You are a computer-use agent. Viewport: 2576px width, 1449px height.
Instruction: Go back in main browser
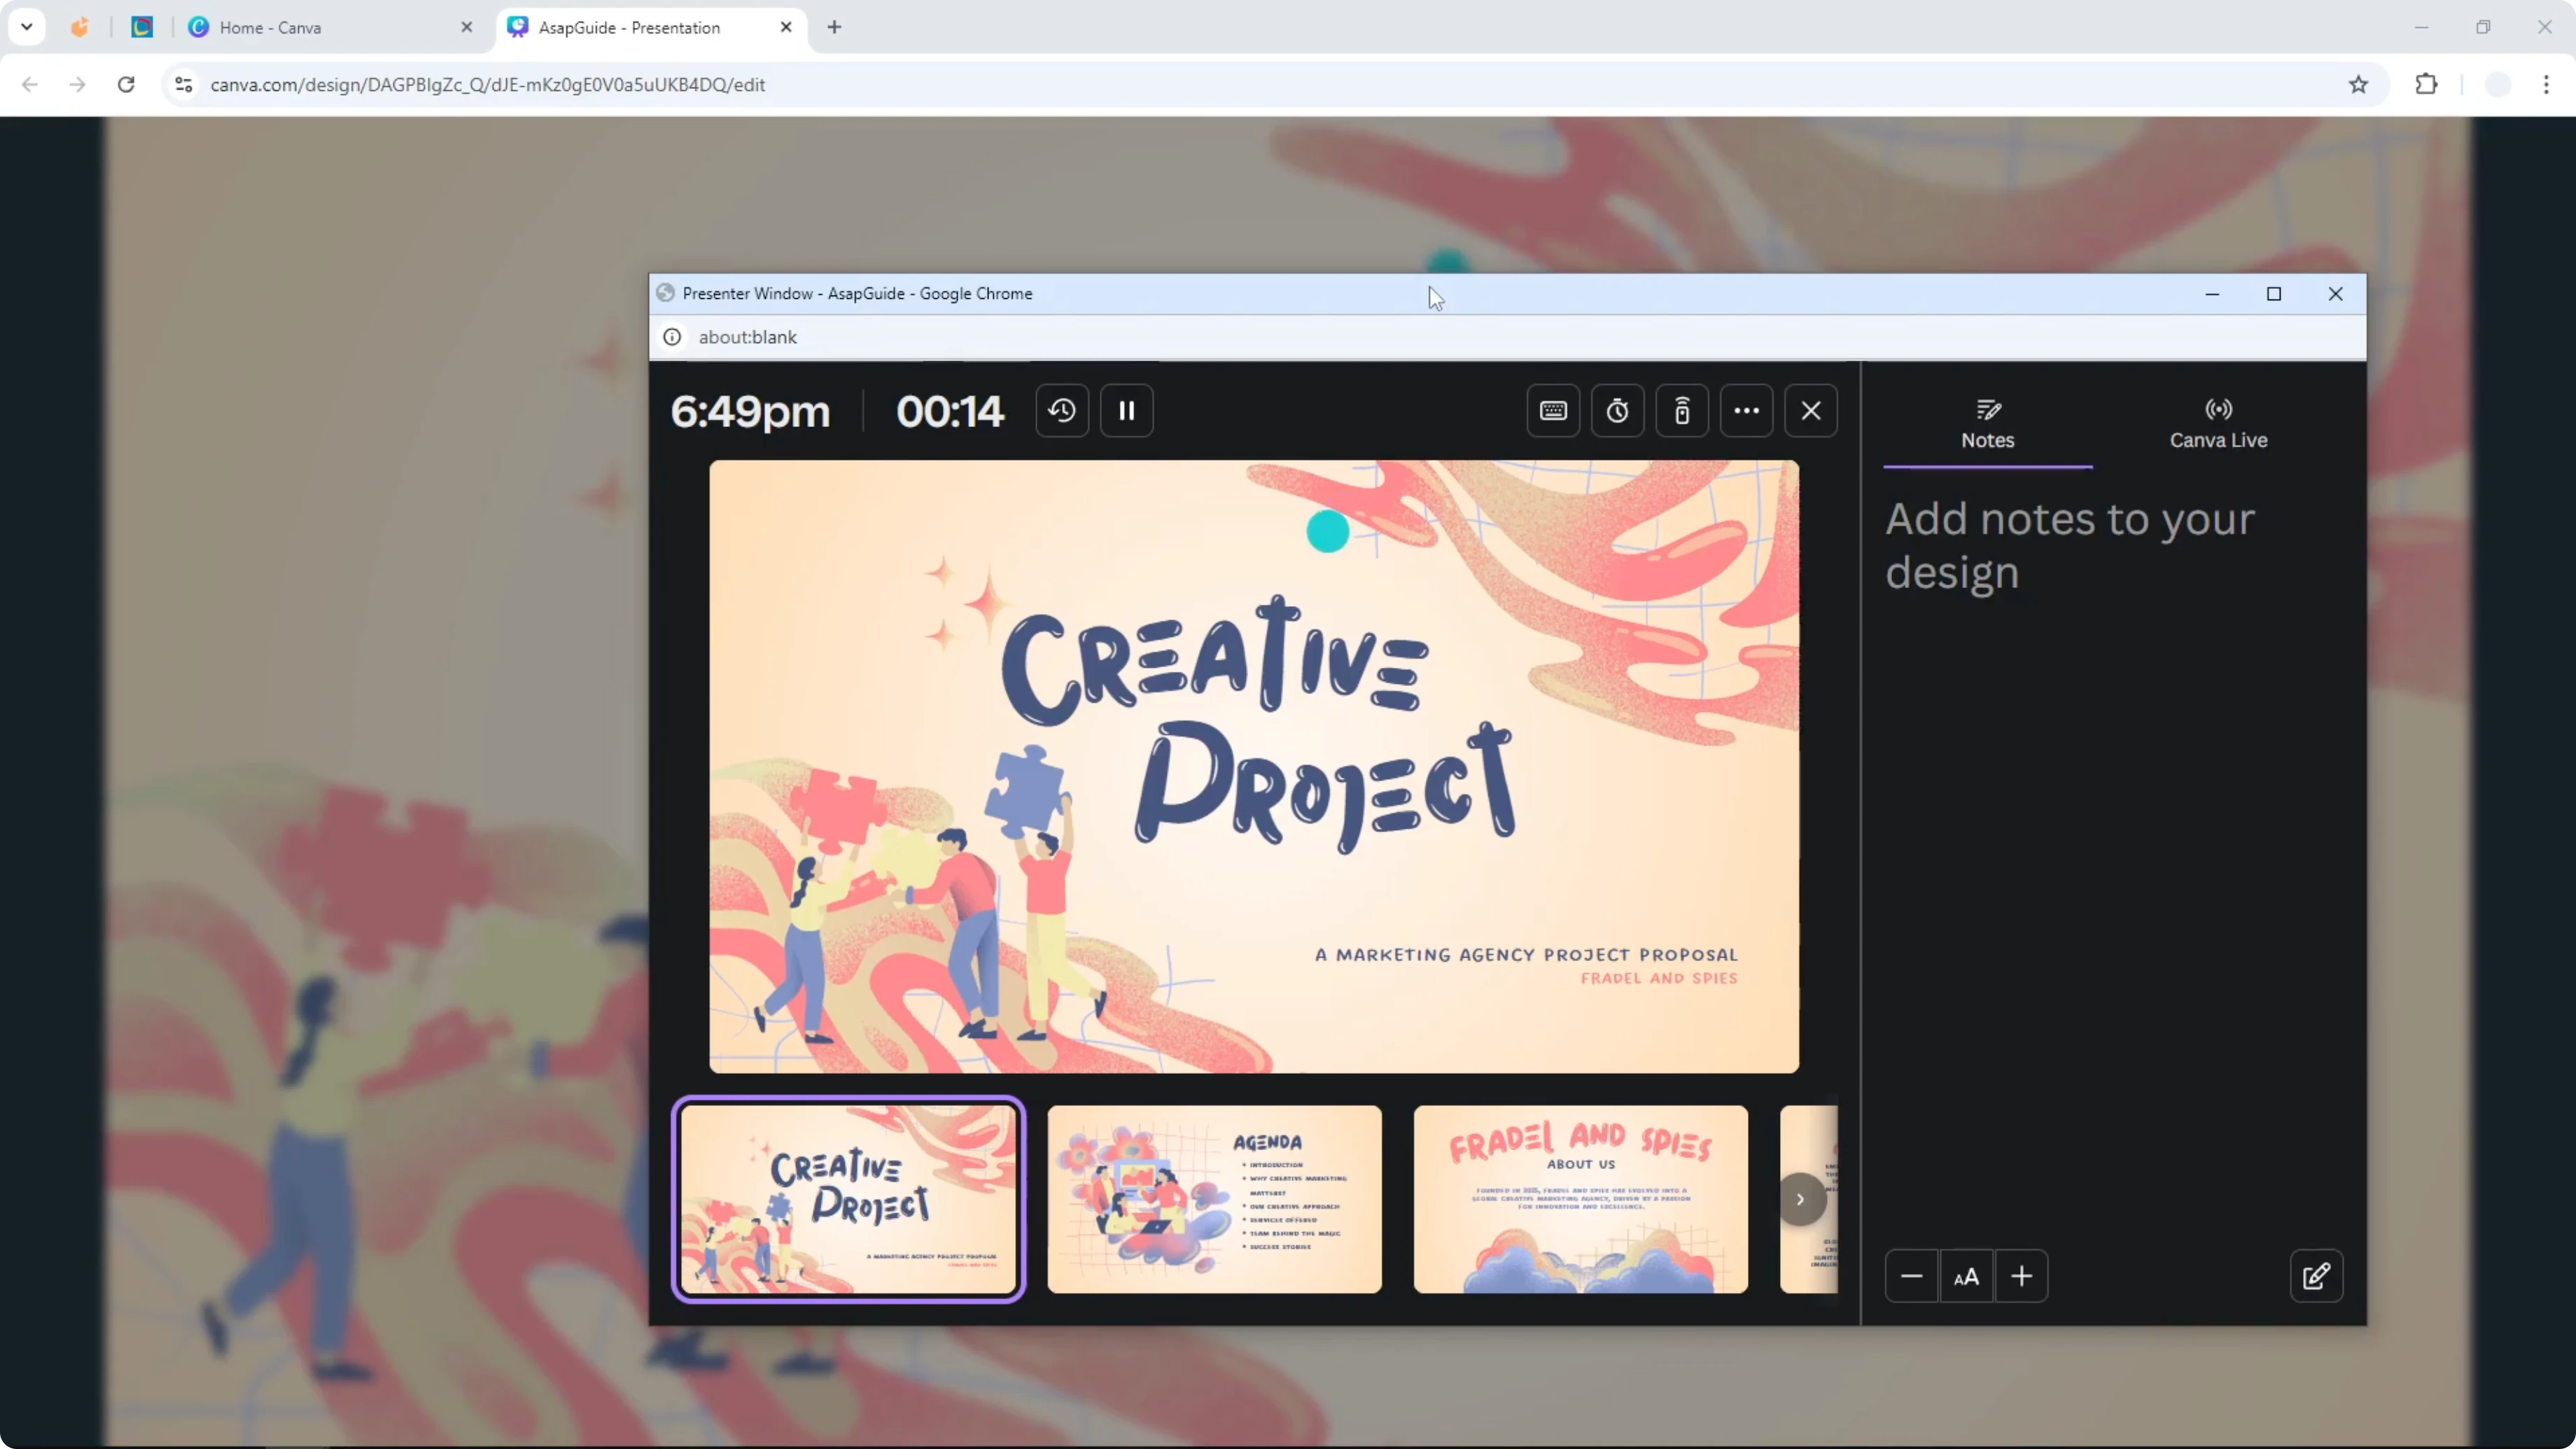(30, 85)
